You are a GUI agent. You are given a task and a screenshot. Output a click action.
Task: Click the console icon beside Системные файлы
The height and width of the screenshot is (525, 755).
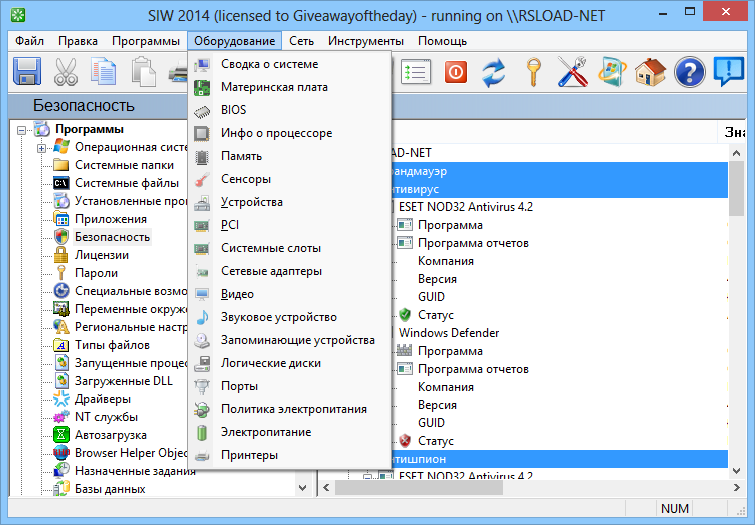[61, 183]
